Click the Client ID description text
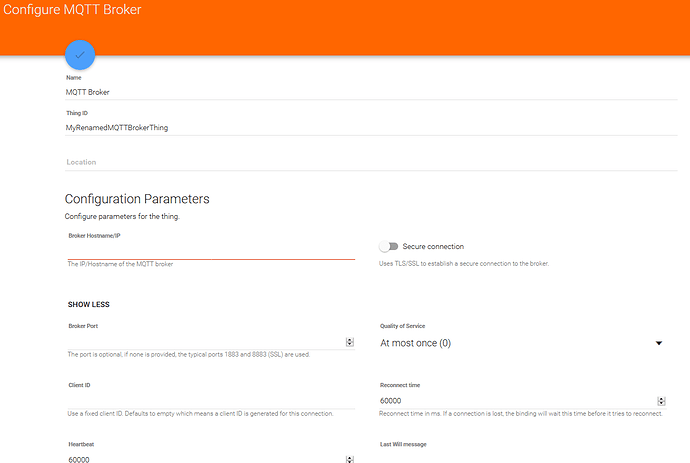Image resolution: width=690 pixels, height=463 pixels. 200,414
